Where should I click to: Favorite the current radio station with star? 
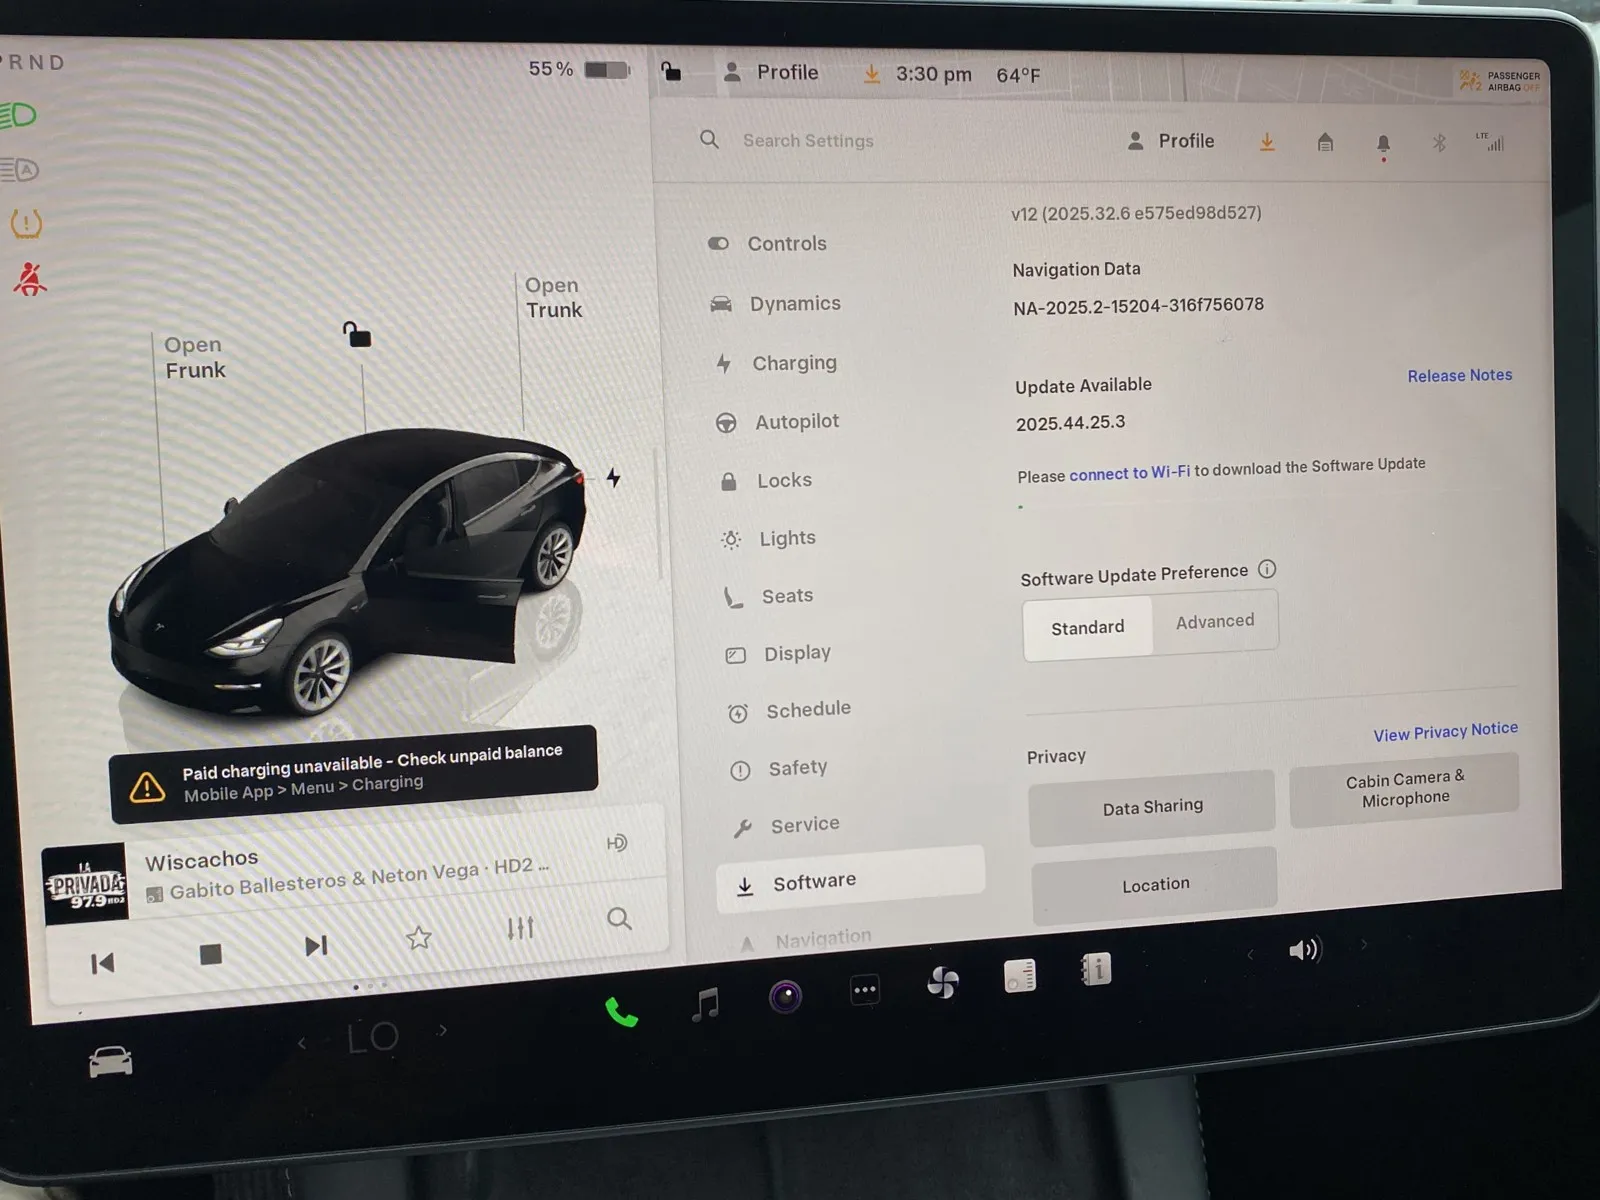click(x=419, y=937)
